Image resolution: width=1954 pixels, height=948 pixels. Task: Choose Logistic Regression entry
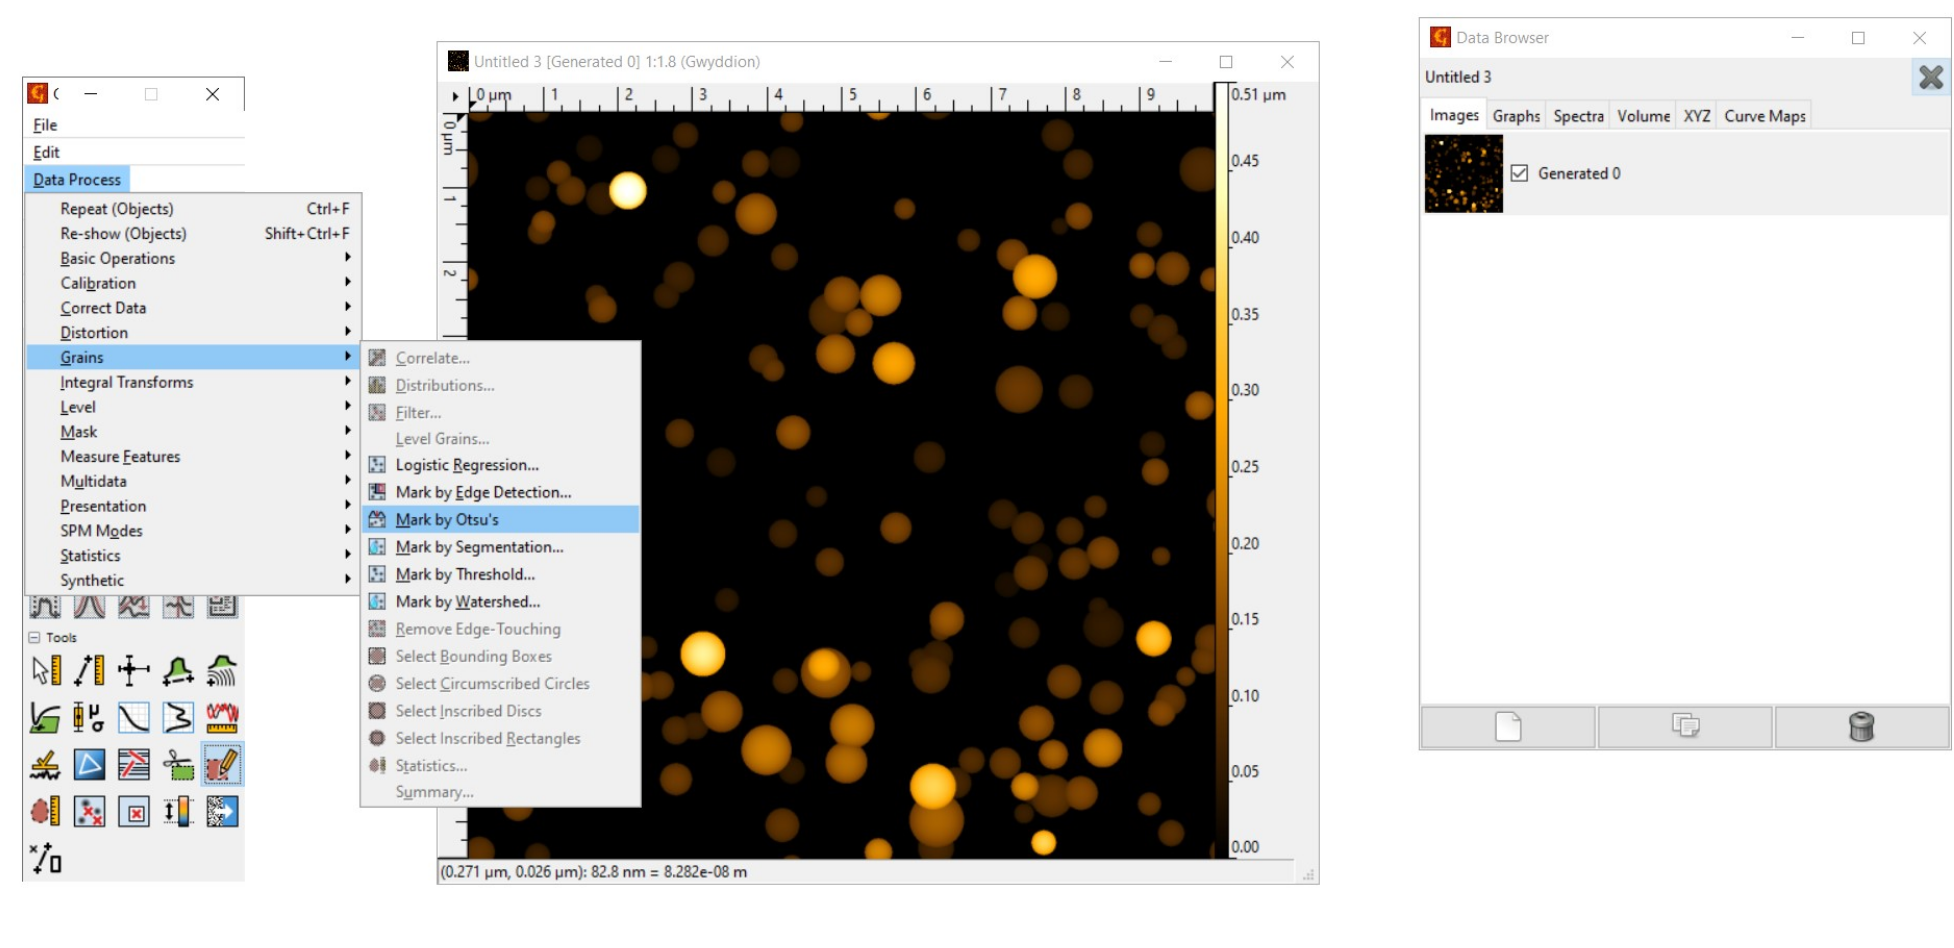501,465
